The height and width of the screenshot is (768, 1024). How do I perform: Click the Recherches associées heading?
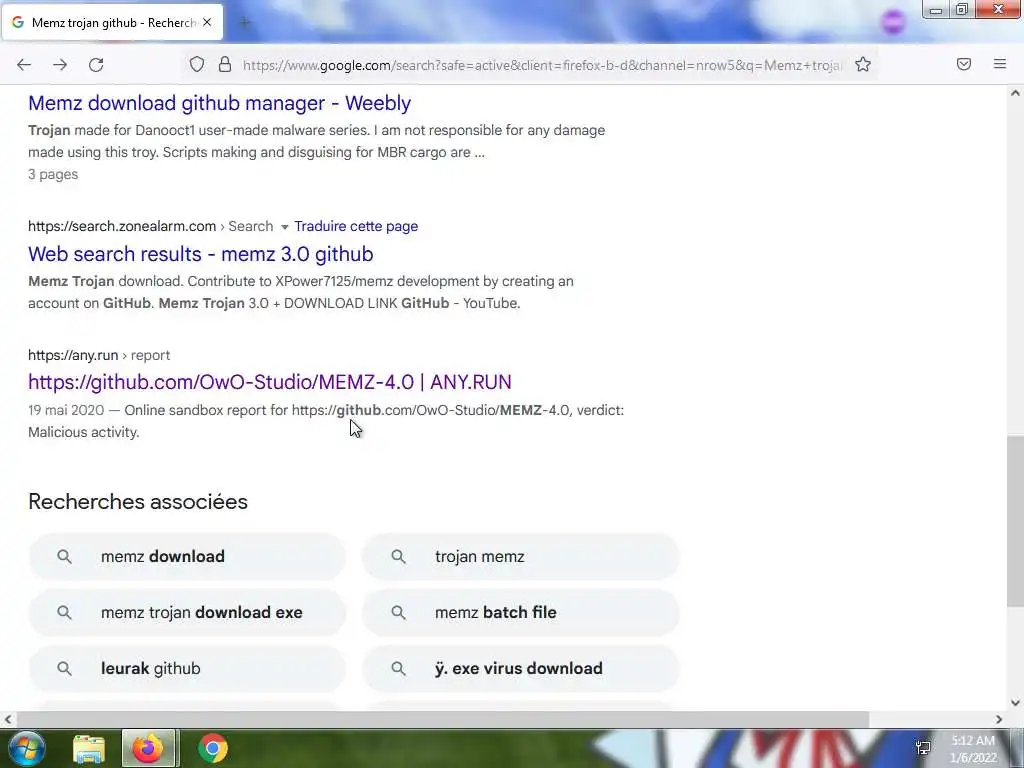[138, 502]
